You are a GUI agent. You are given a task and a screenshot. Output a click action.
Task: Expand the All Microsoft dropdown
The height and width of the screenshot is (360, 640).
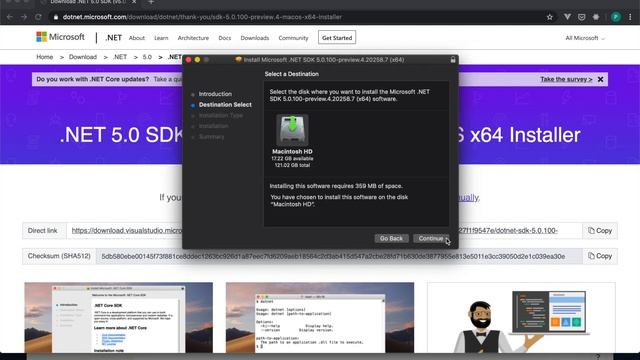584,38
